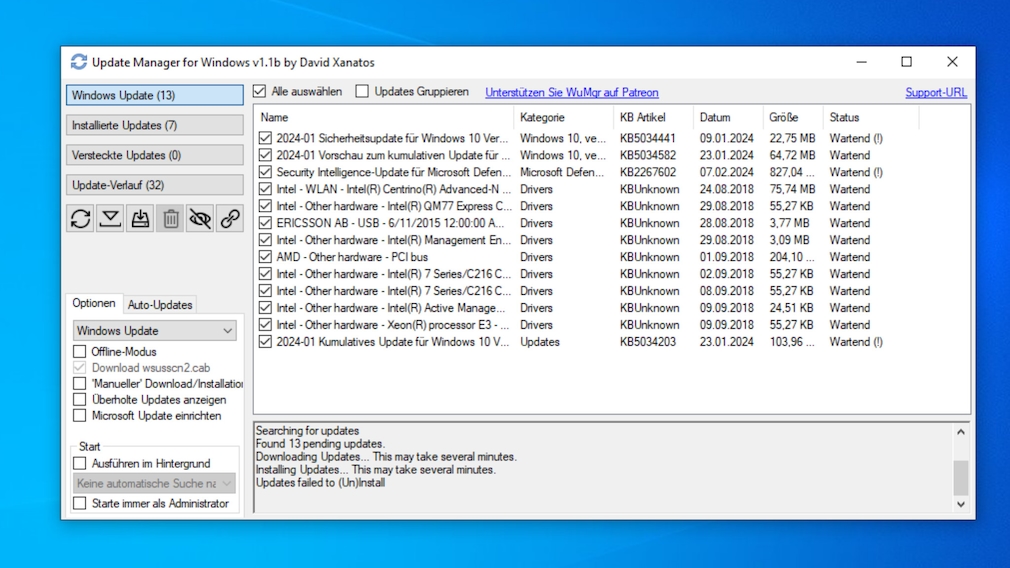Enable Offline-Modus checkbox
The image size is (1010, 568).
pyautogui.click(x=79, y=352)
